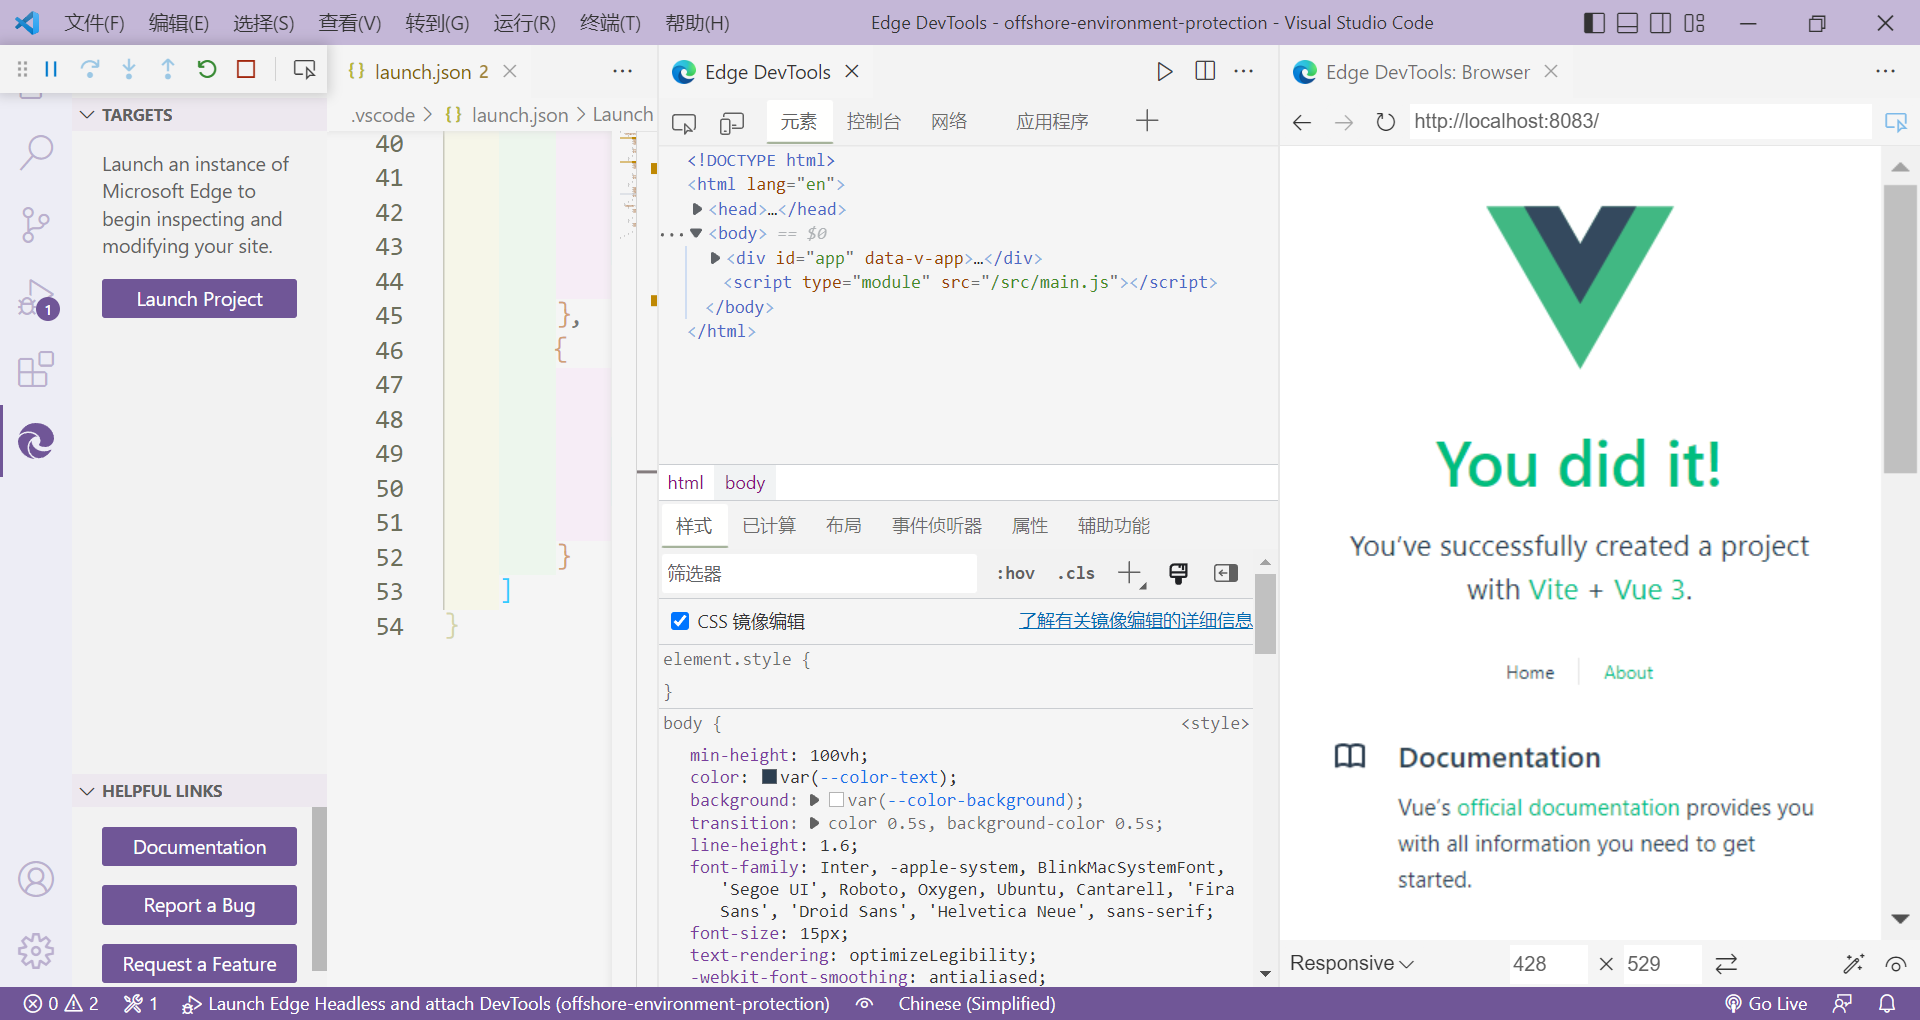Select inspect element tool in DevTools

pos(684,123)
